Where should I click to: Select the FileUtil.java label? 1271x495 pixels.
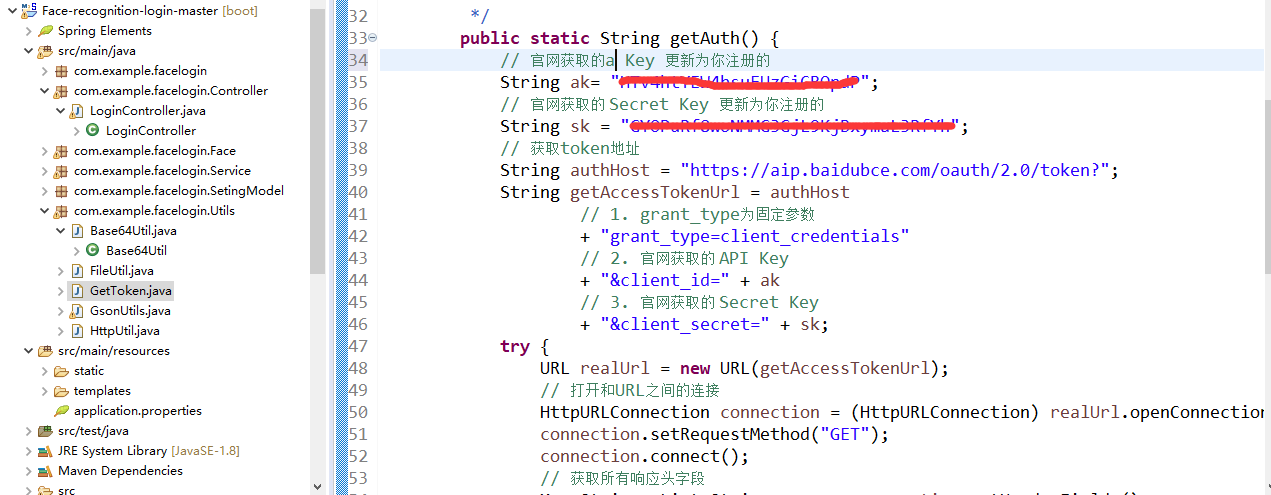(122, 271)
